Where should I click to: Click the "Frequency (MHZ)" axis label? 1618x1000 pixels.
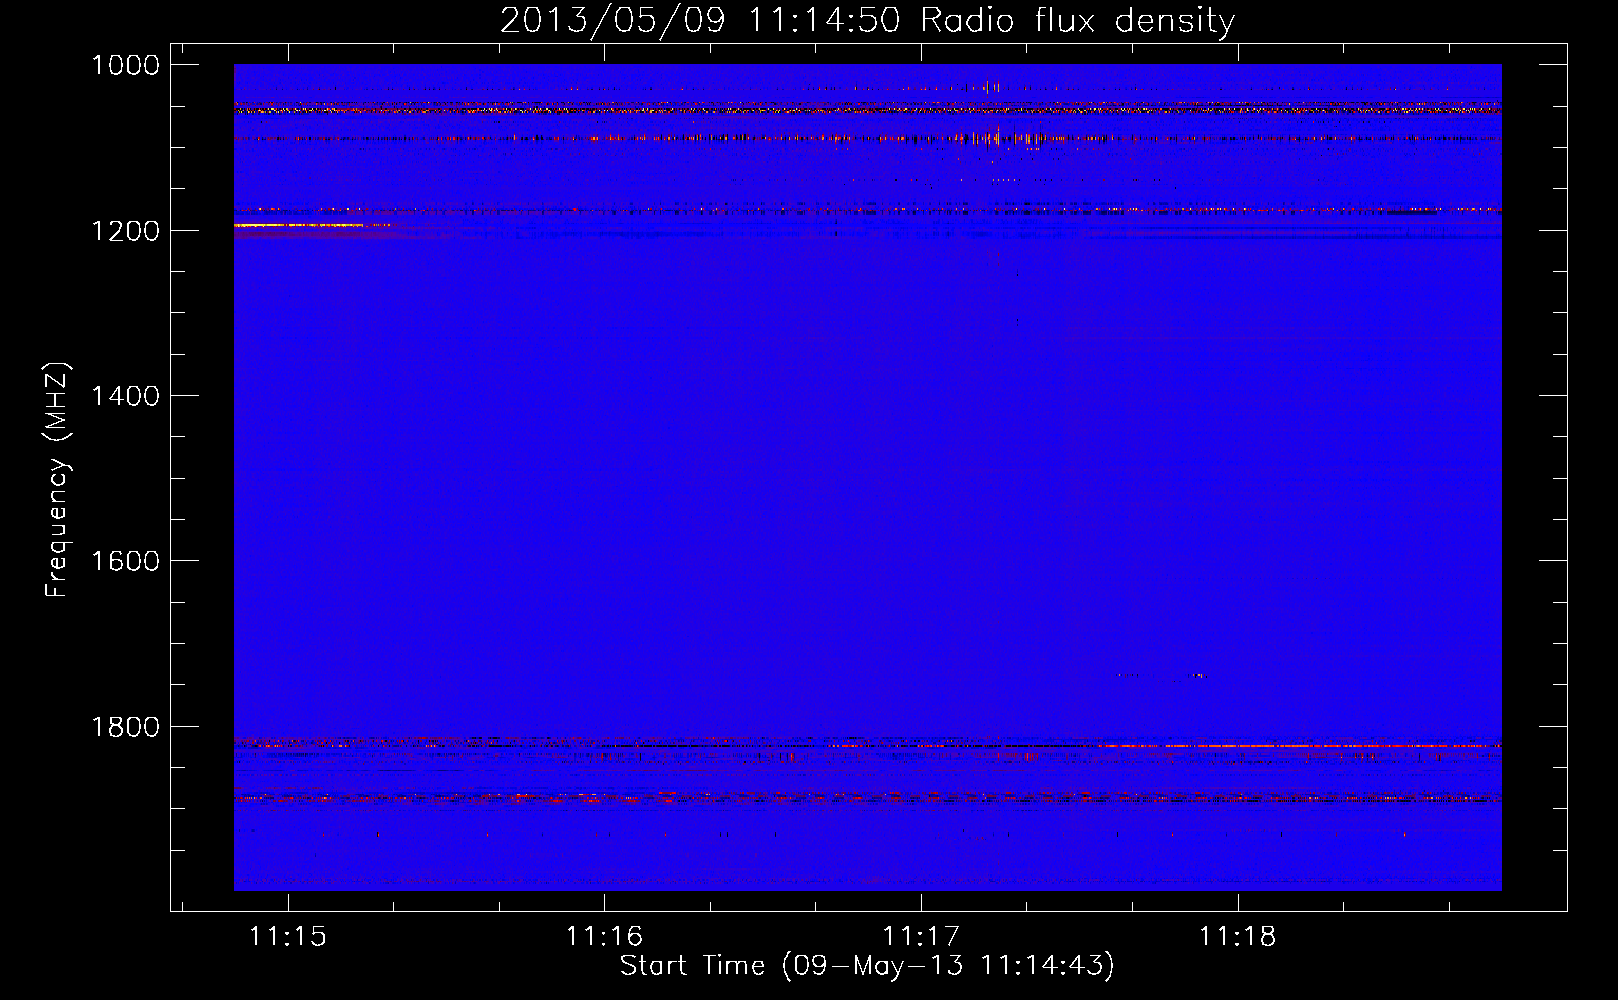[x=57, y=480]
